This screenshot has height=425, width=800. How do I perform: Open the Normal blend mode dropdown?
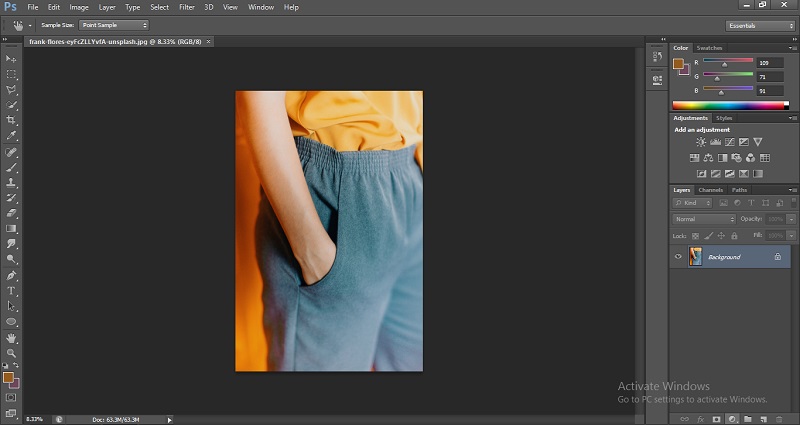click(x=704, y=219)
